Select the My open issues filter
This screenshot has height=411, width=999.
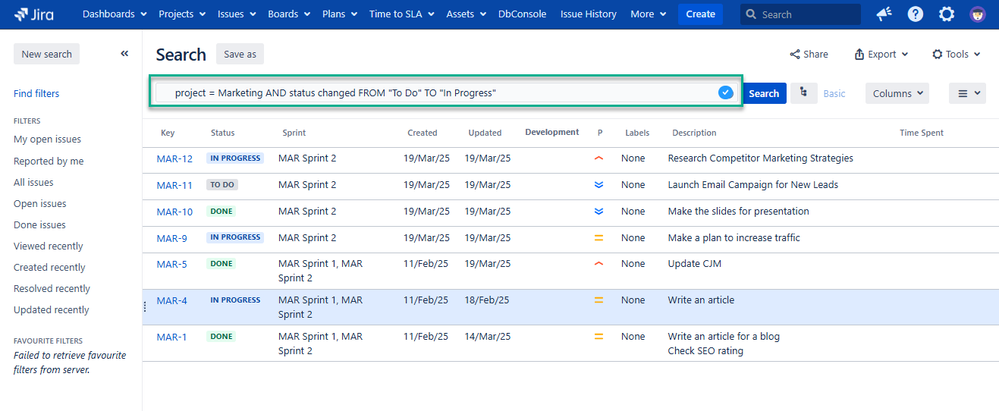47,139
